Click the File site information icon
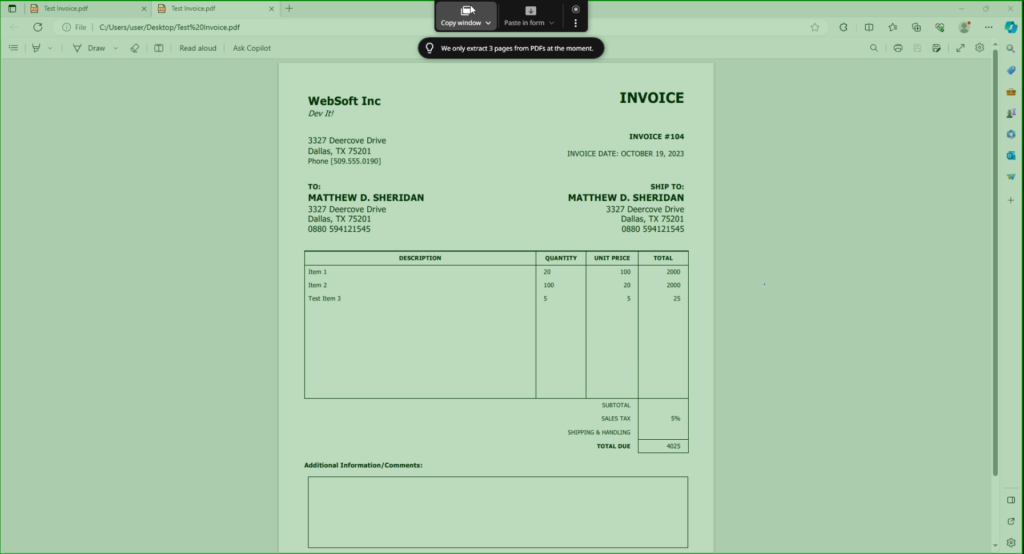1024x554 pixels. [x=74, y=27]
